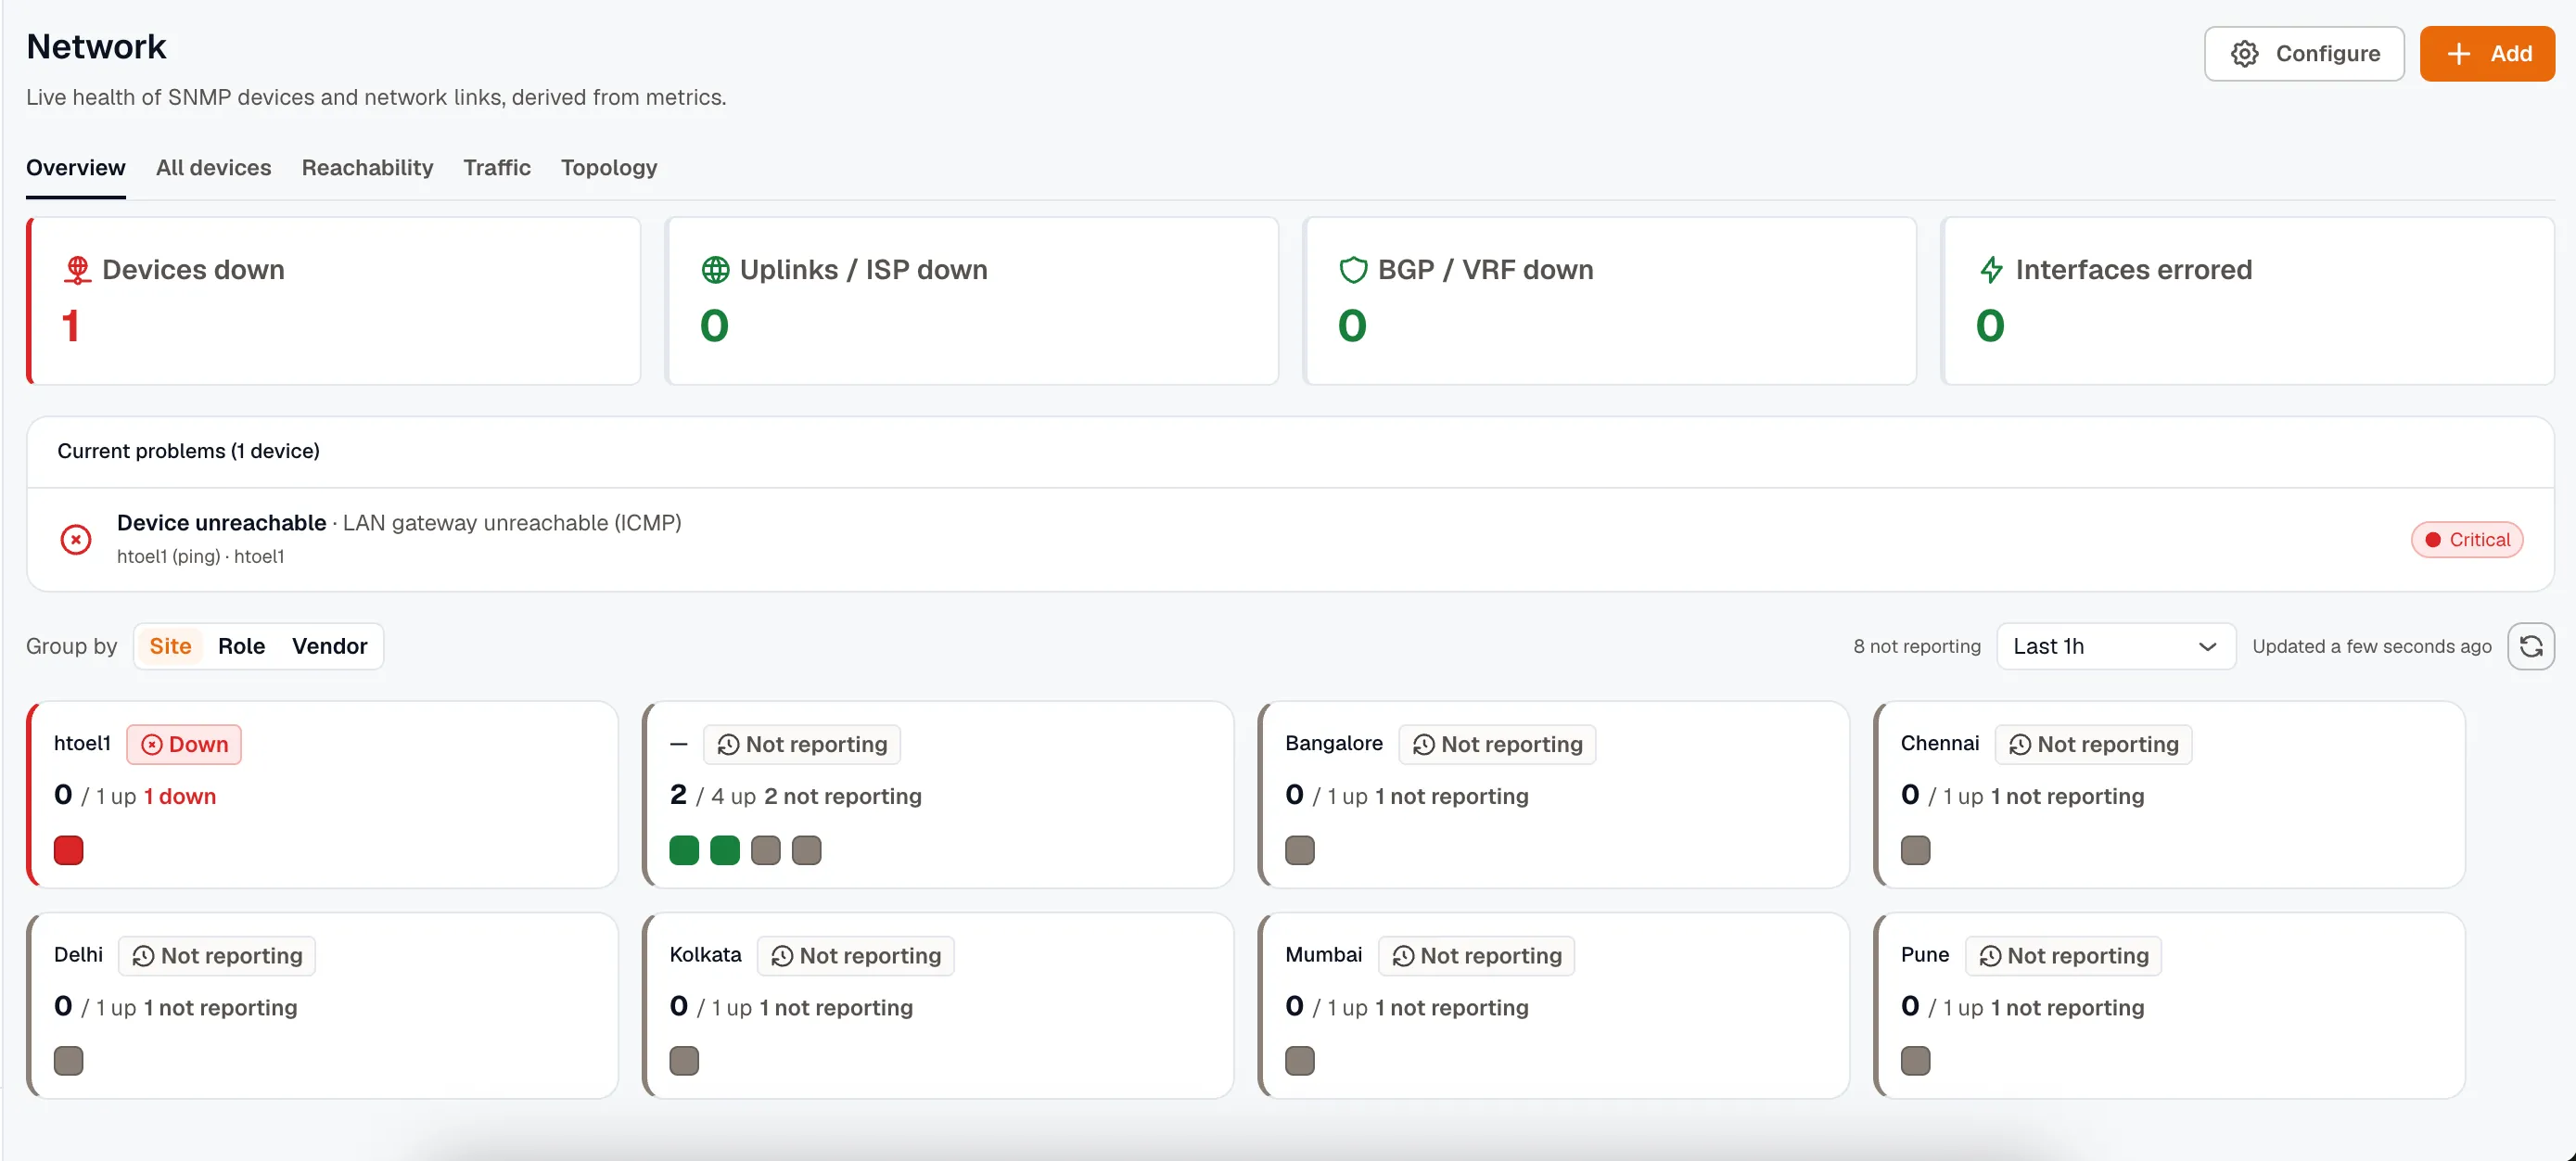Click second green device square in unnamed site

[x=725, y=851]
